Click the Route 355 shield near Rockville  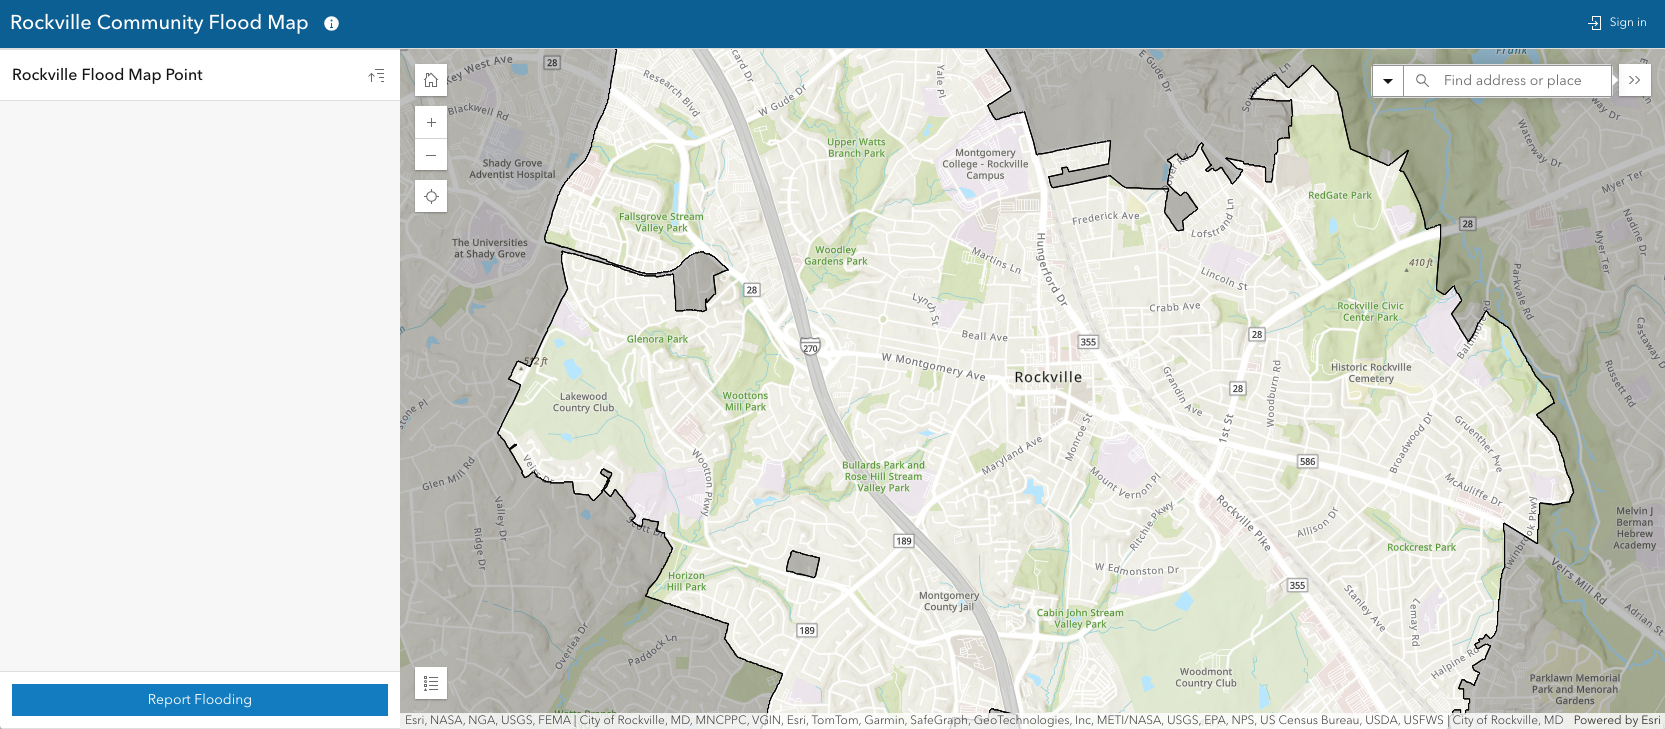pos(1088,342)
